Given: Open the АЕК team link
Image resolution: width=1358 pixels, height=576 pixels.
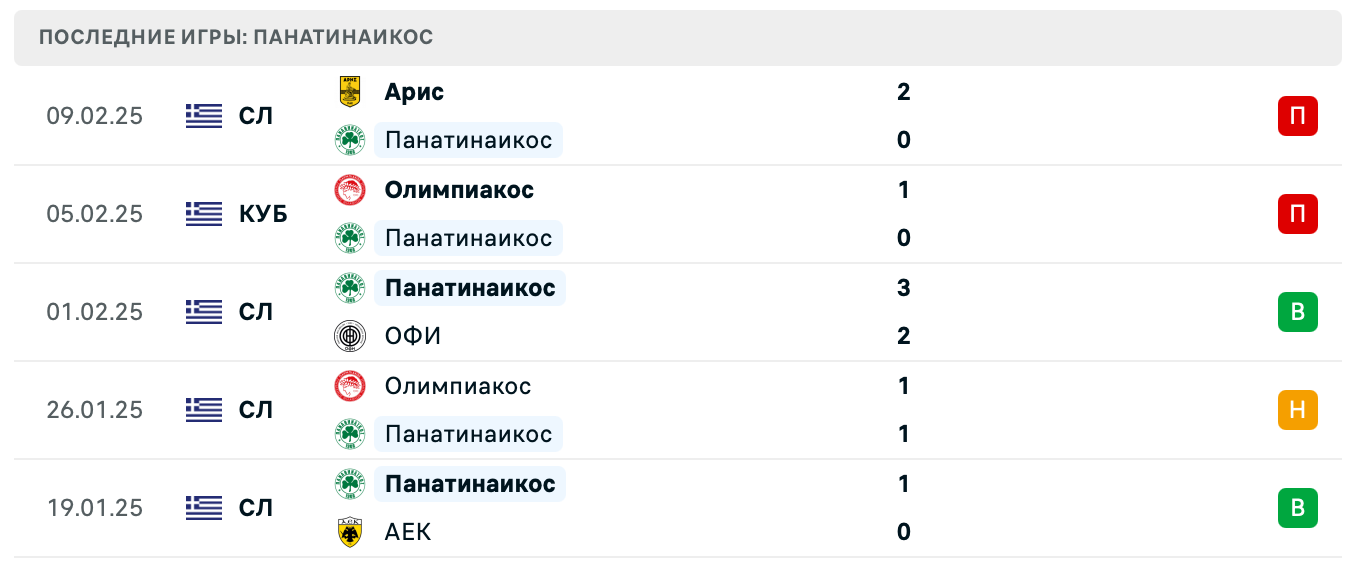Looking at the screenshot, I should pos(408,532).
